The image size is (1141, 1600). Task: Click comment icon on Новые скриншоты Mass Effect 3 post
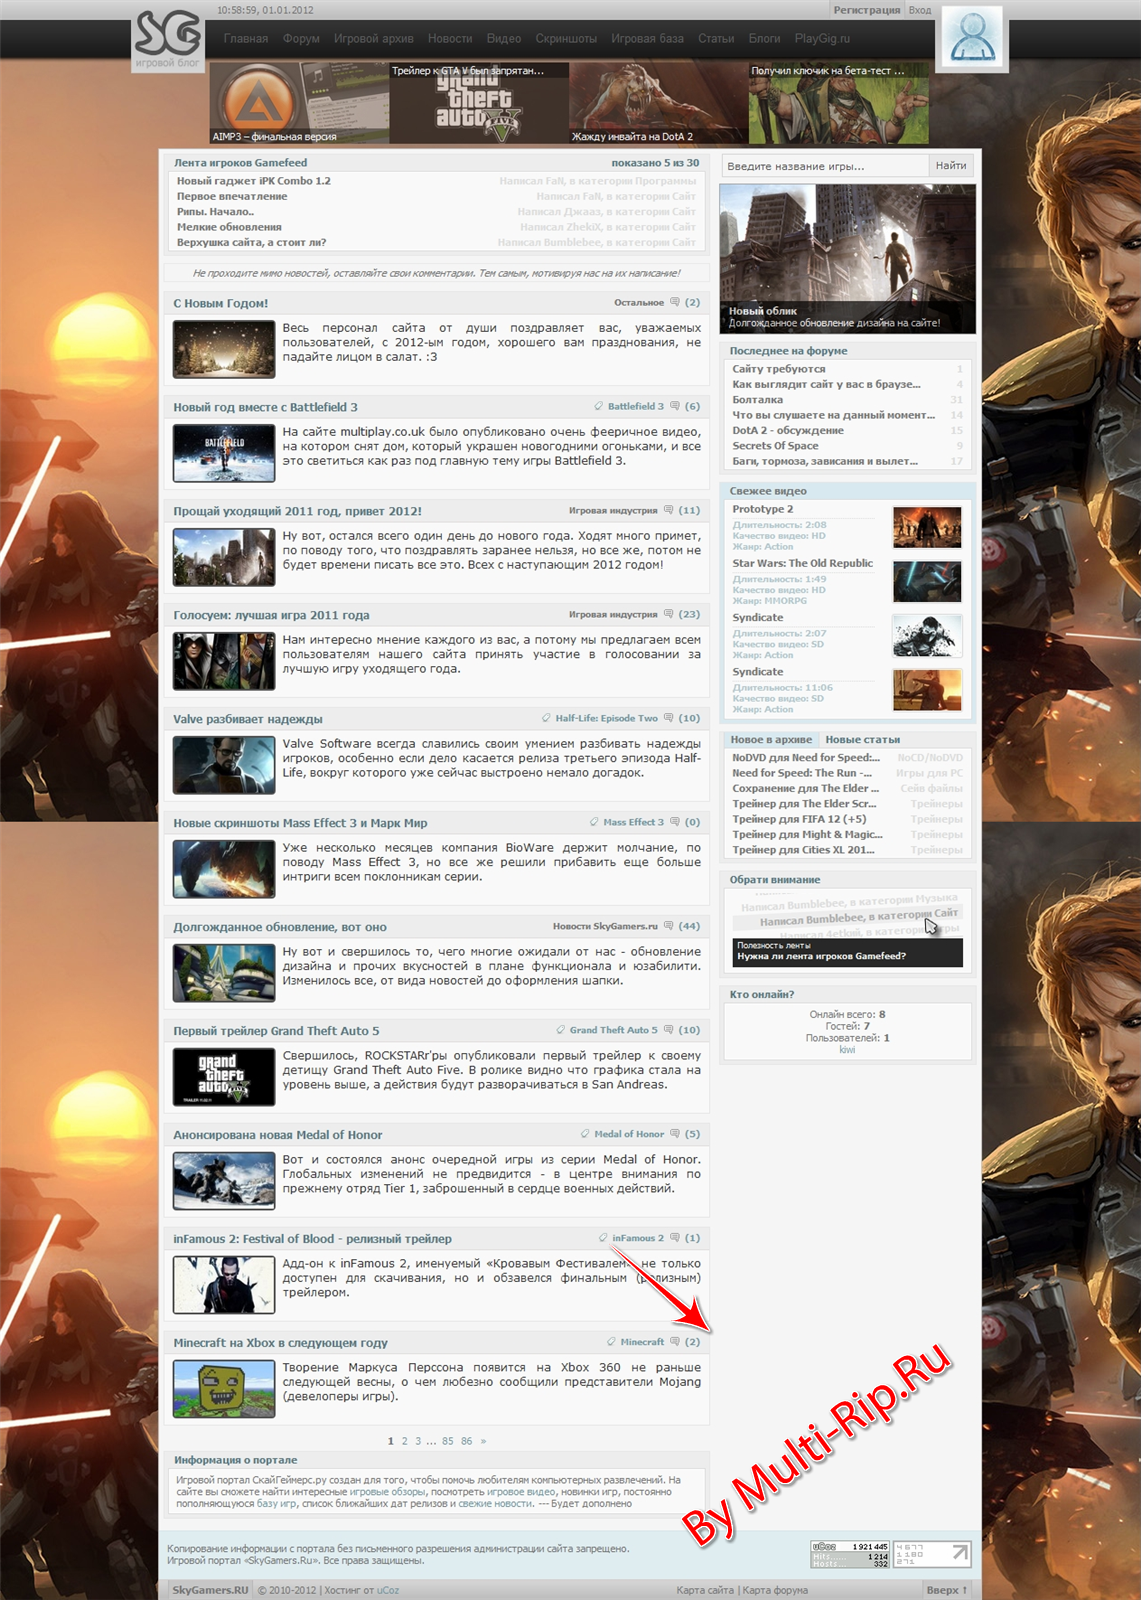coord(675,822)
